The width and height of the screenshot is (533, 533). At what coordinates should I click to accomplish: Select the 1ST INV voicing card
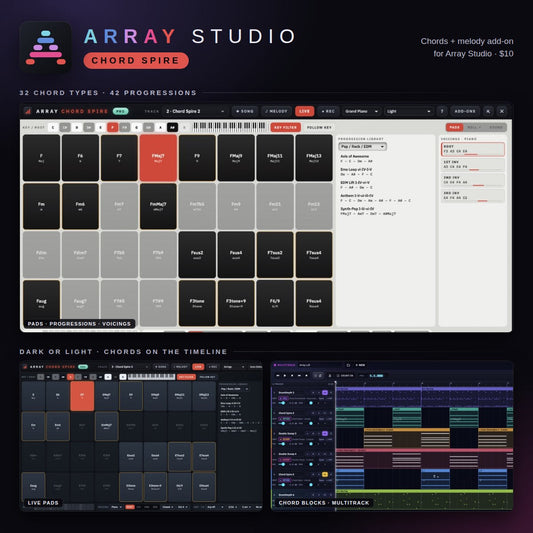point(473,165)
